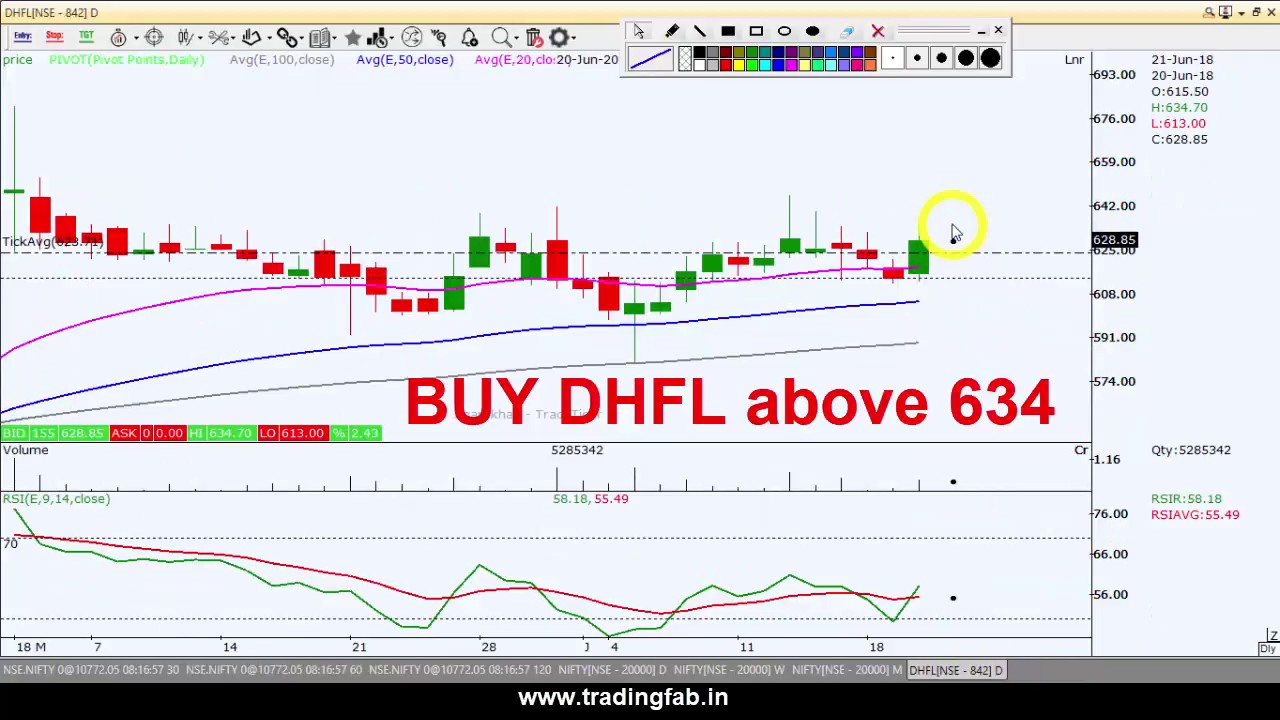
Task: Select the straight line drawing tool
Action: [x=699, y=31]
